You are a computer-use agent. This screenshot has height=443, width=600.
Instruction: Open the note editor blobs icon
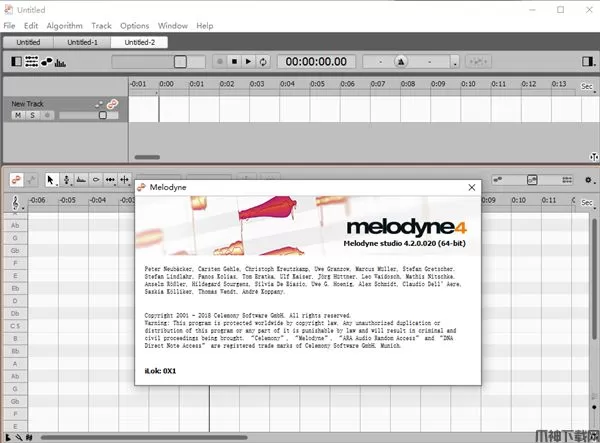click(47, 62)
